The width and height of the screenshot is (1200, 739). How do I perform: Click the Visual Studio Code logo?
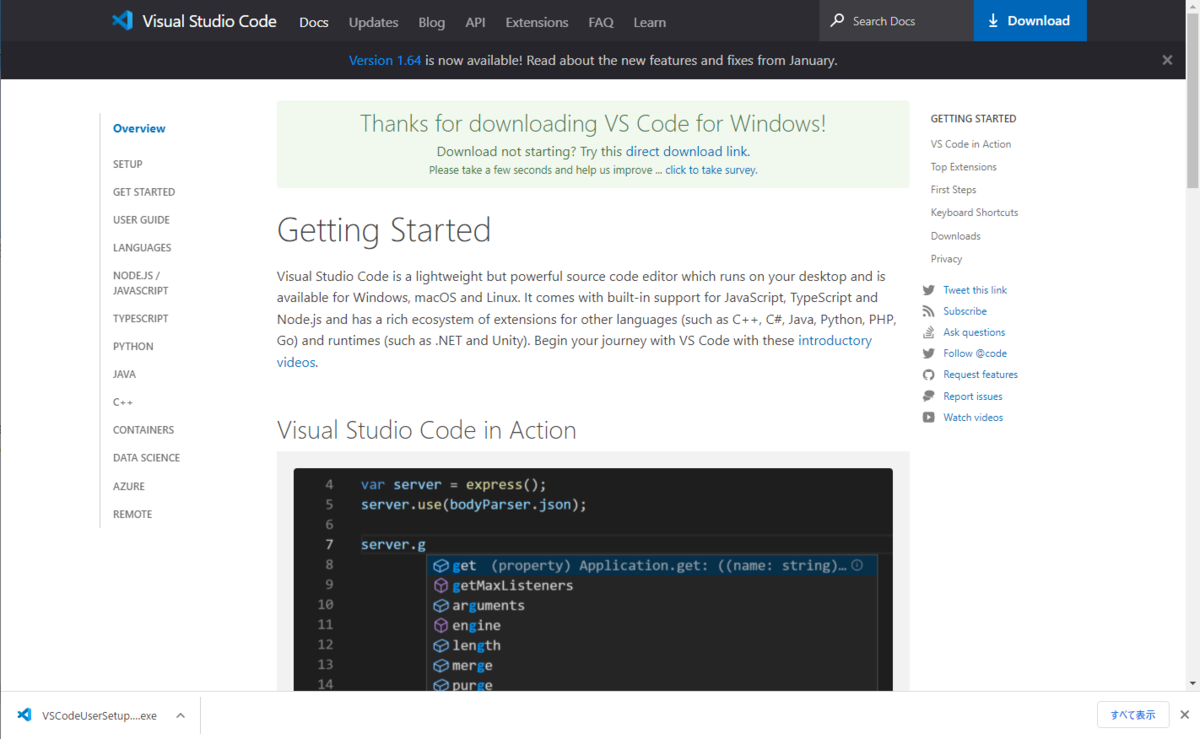pos(123,20)
